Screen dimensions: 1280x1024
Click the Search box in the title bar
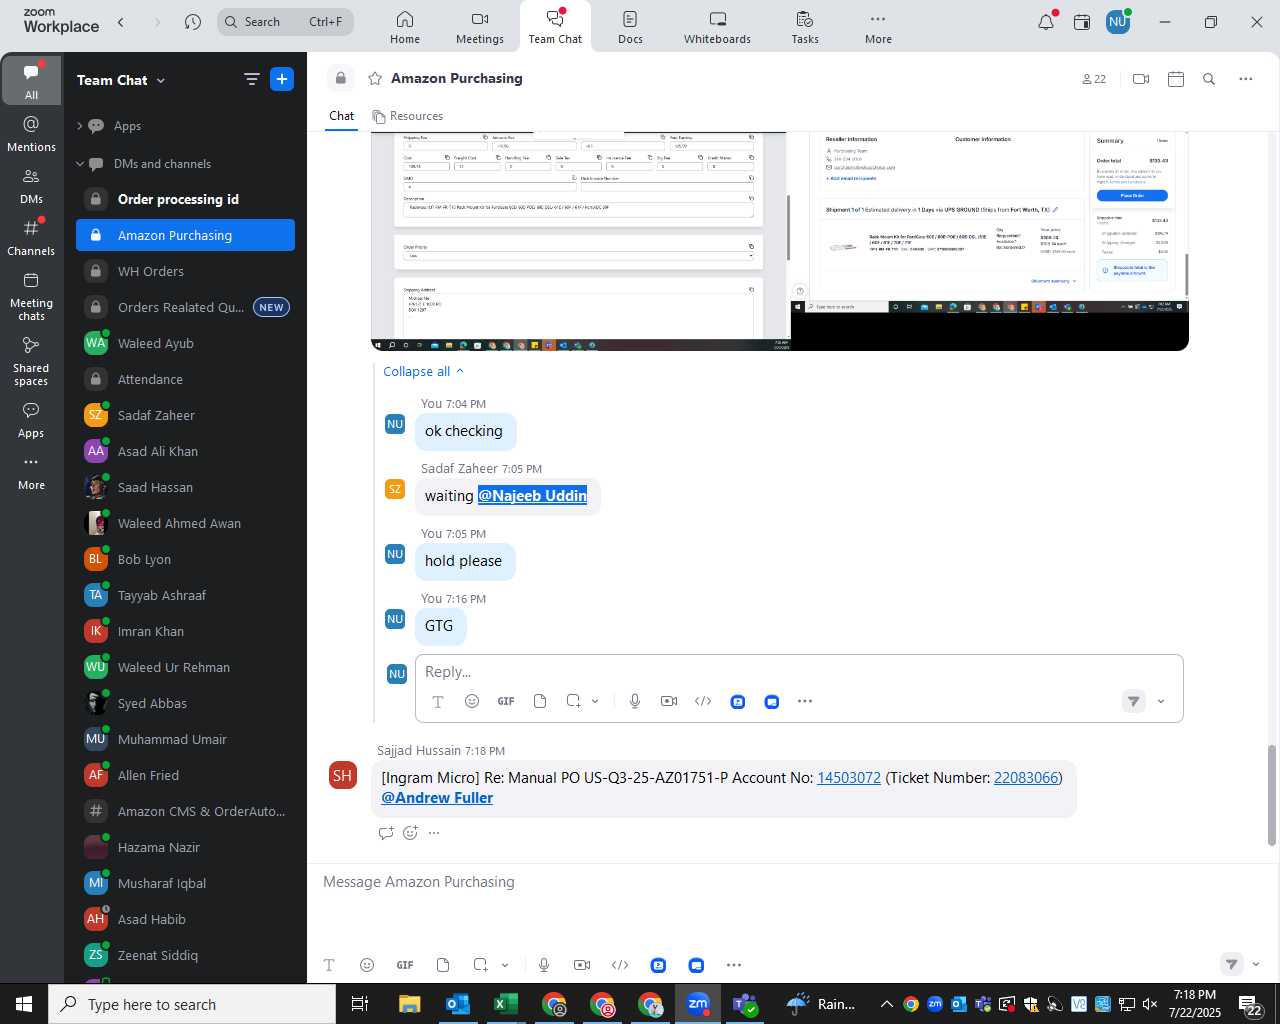(x=285, y=22)
